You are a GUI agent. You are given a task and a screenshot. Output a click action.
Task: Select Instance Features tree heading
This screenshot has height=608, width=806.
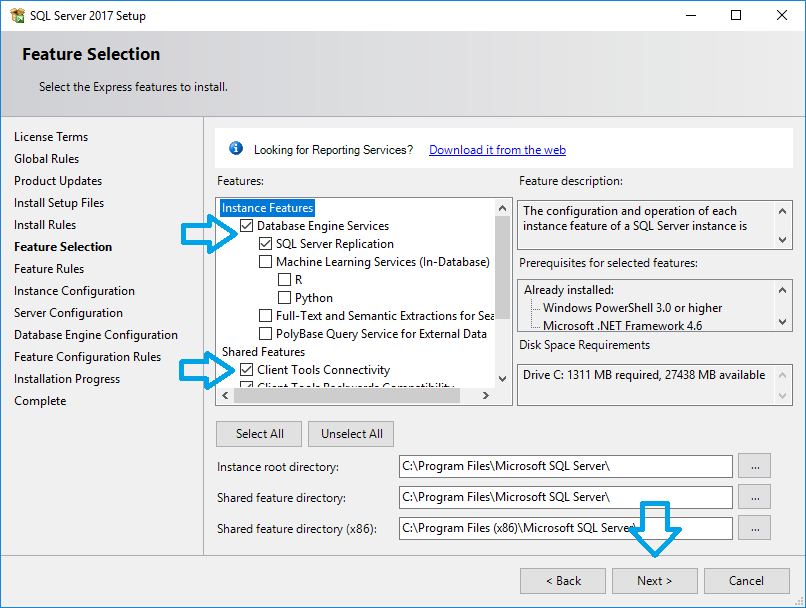point(267,208)
